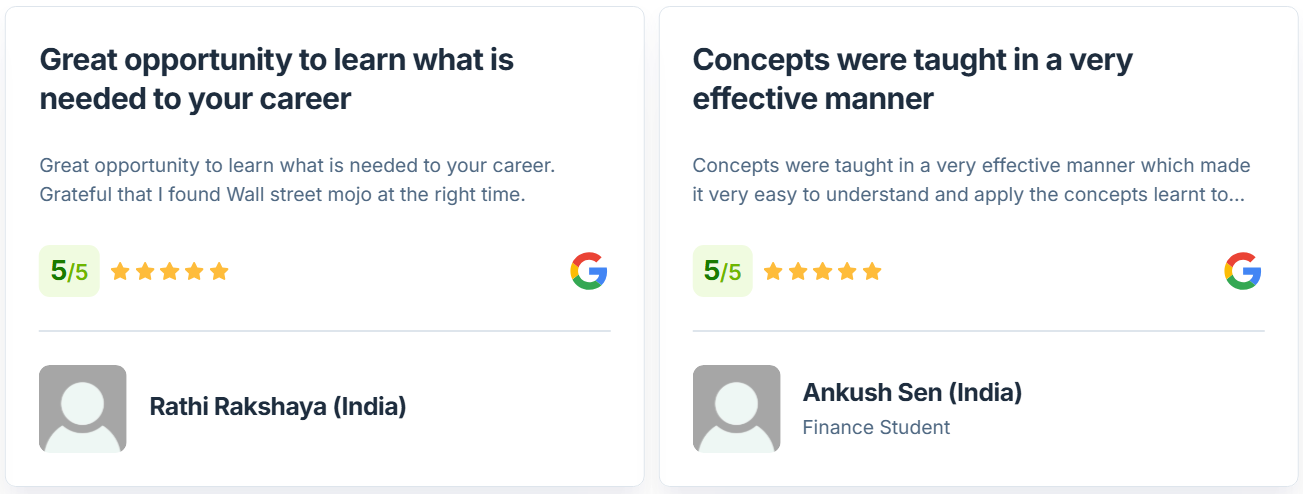
Task: Open the 'Great opportunity to learn' review title
Action: click(x=276, y=79)
